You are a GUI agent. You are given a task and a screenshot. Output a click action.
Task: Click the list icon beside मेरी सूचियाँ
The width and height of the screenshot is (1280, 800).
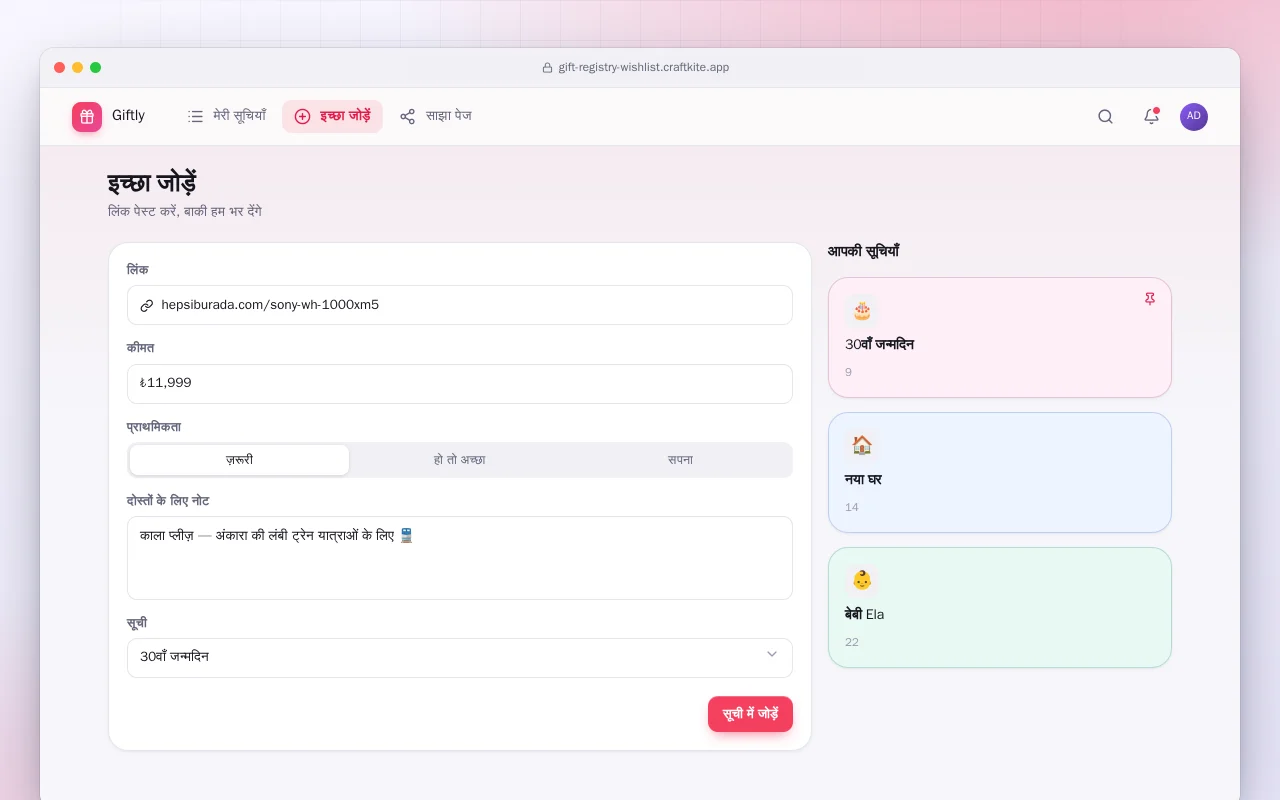196,116
